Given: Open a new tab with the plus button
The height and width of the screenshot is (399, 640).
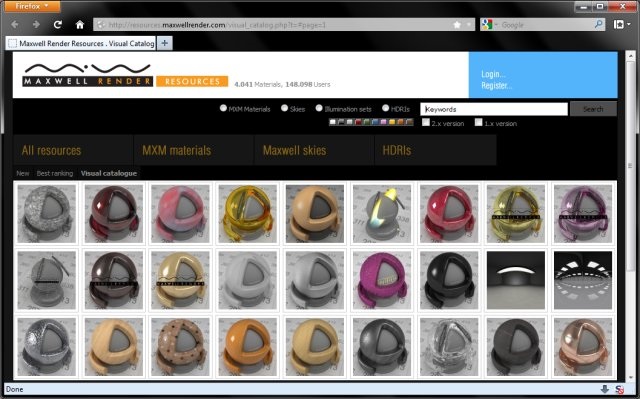Looking at the screenshot, I should (164, 43).
